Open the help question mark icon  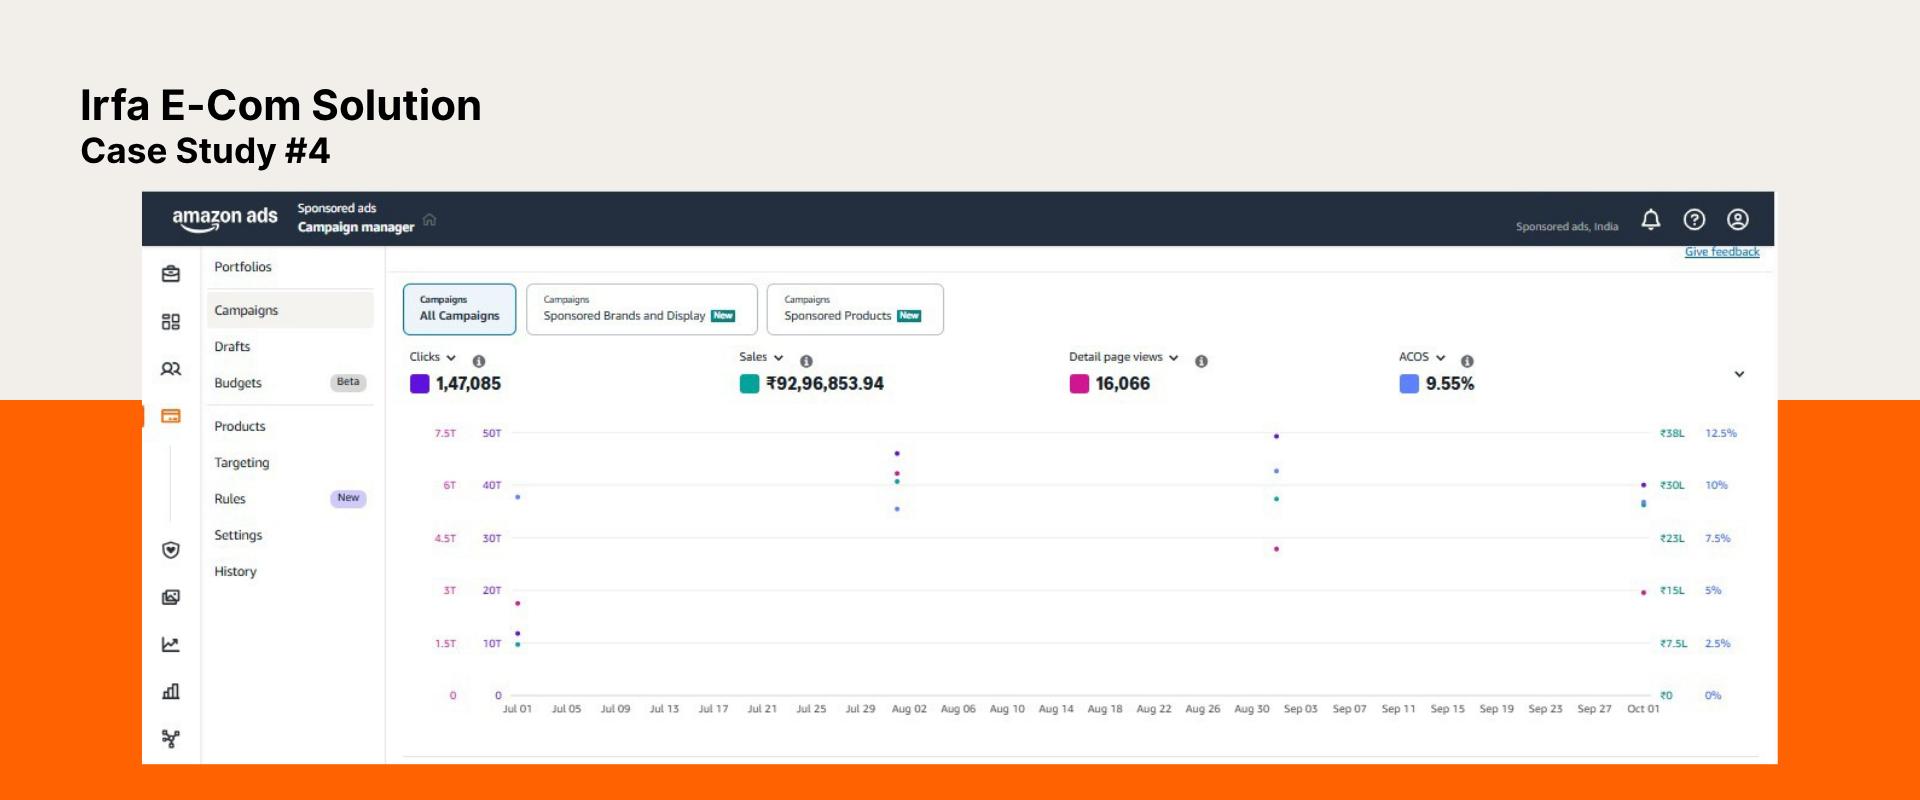1694,220
